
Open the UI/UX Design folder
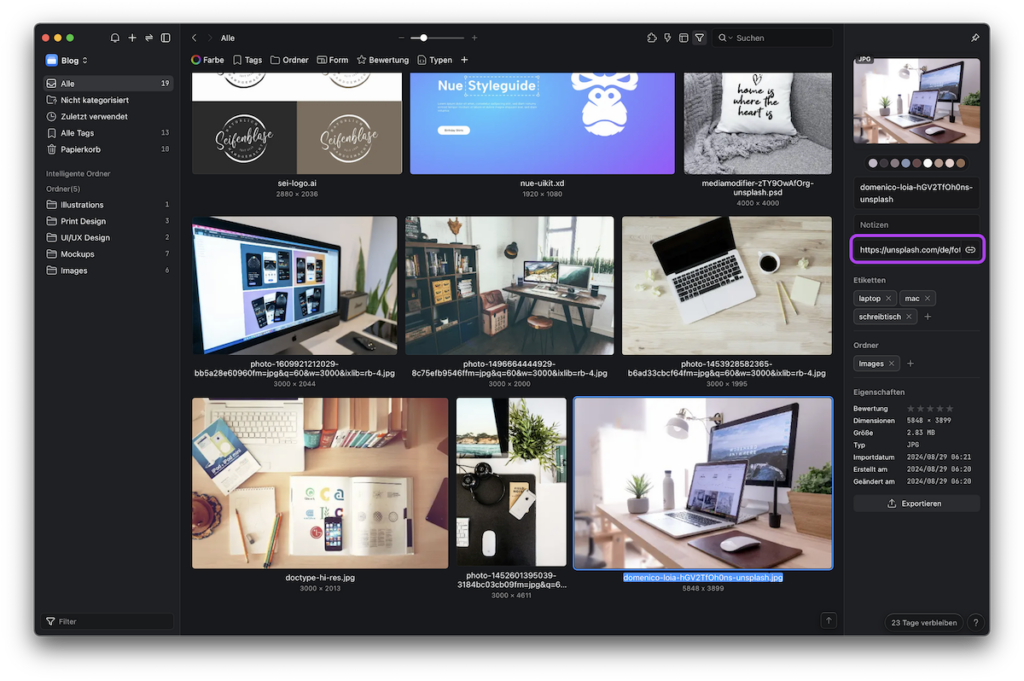click(x=108, y=238)
